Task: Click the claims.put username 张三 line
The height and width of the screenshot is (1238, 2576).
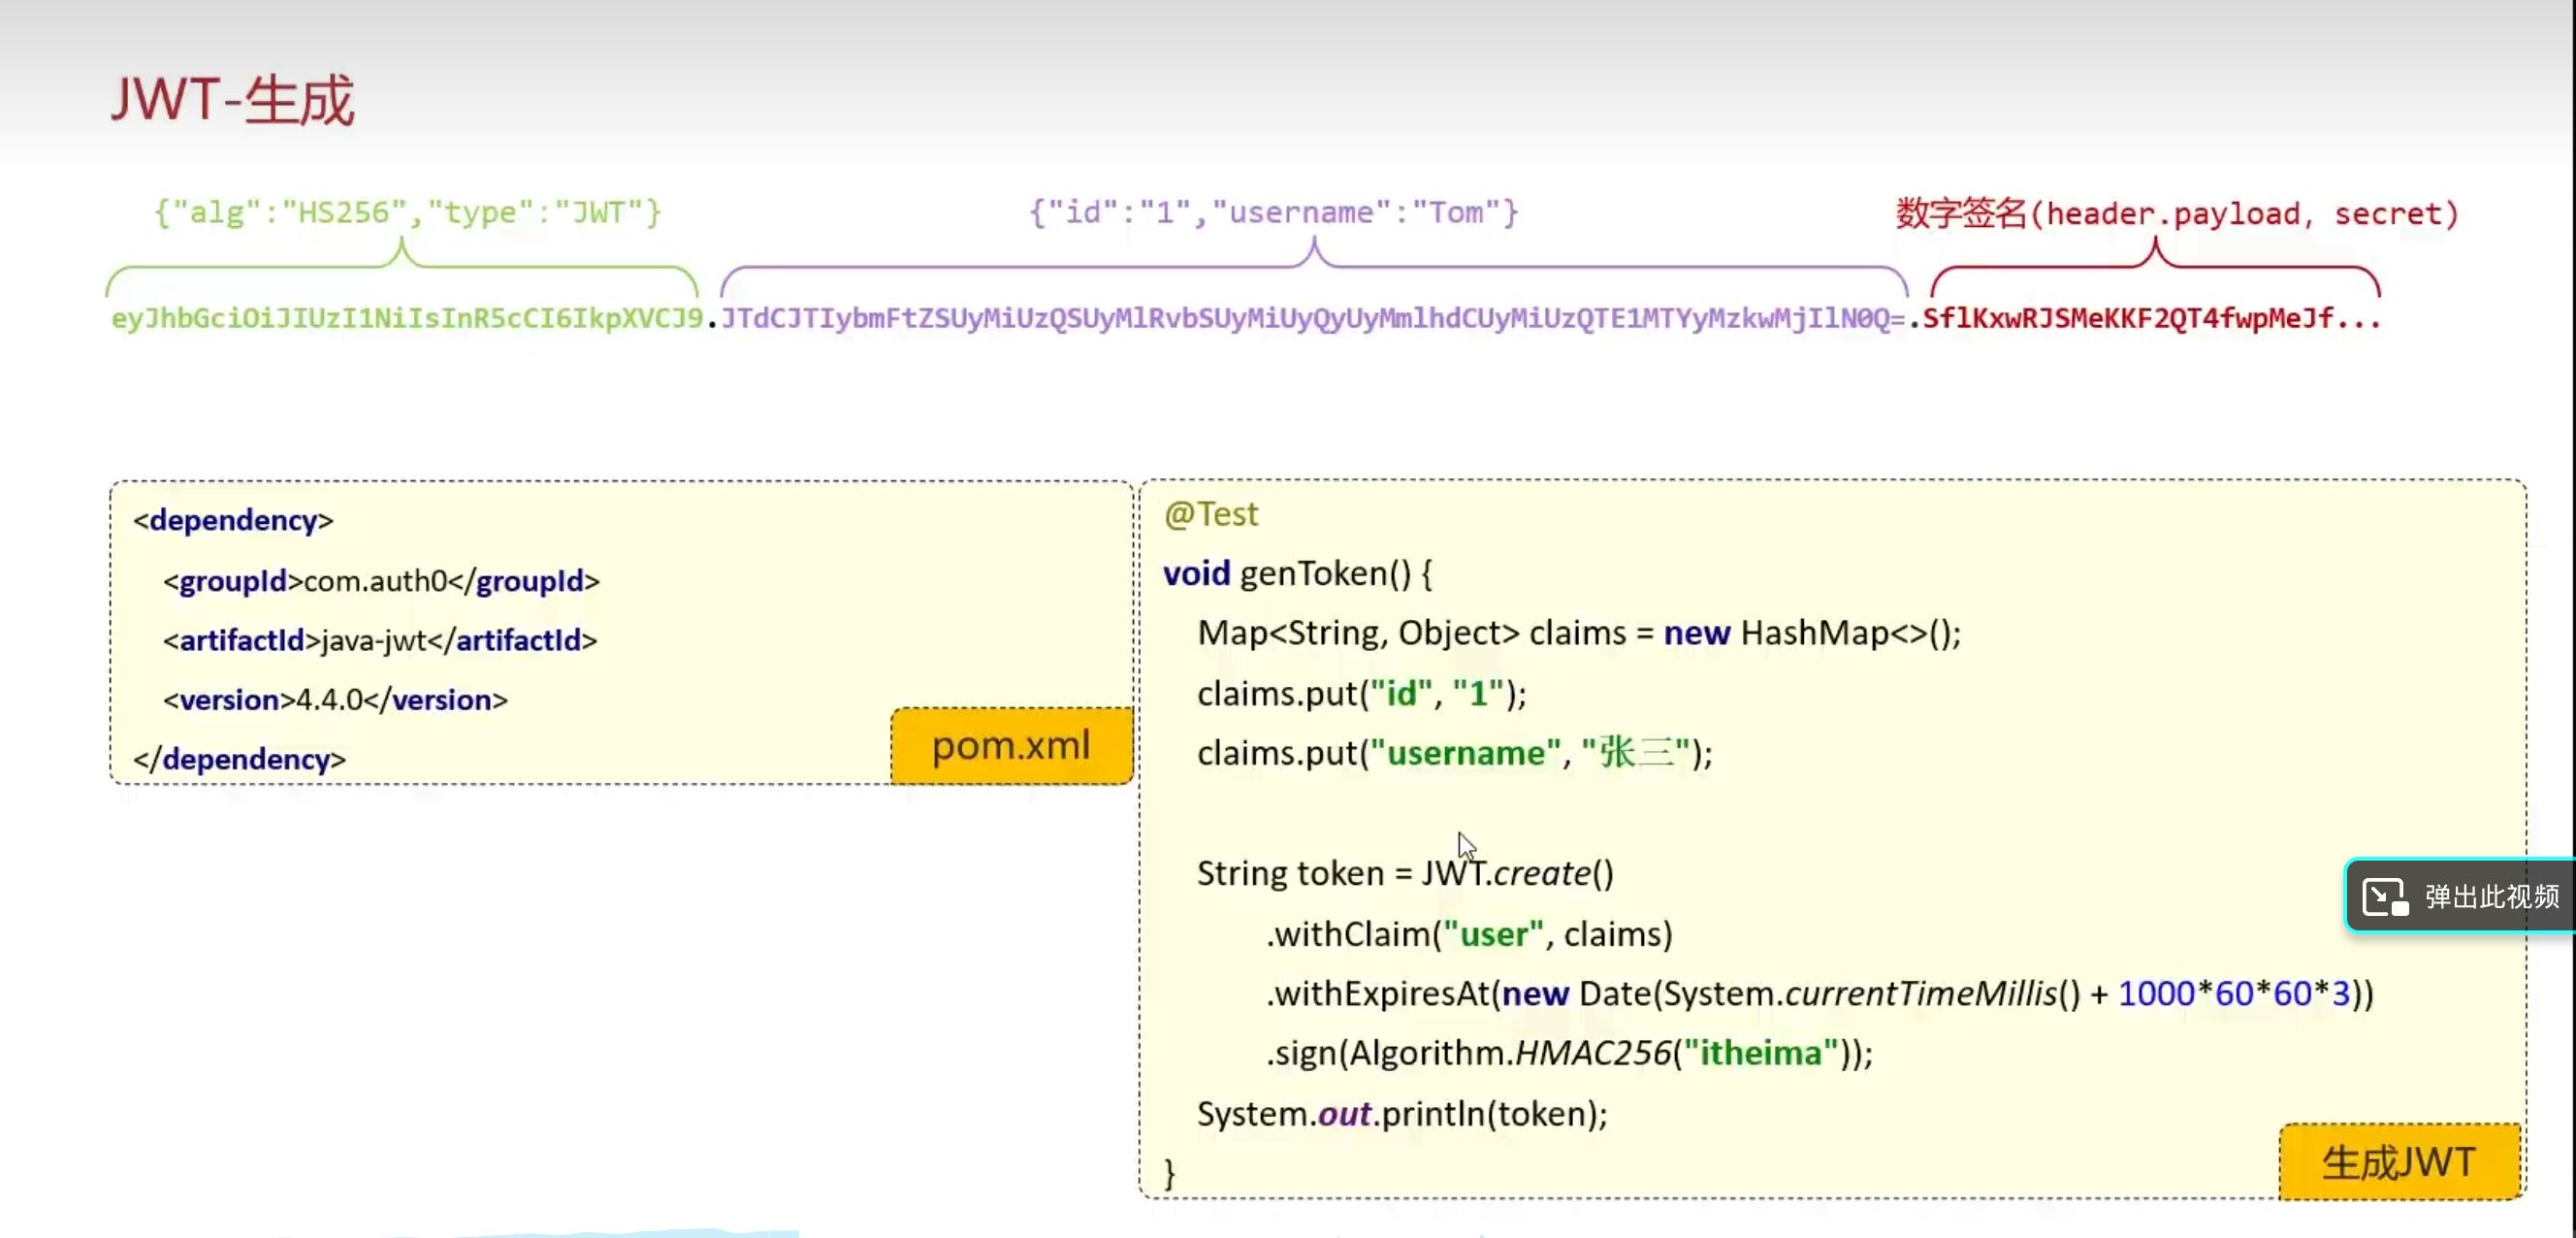Action: point(1454,753)
